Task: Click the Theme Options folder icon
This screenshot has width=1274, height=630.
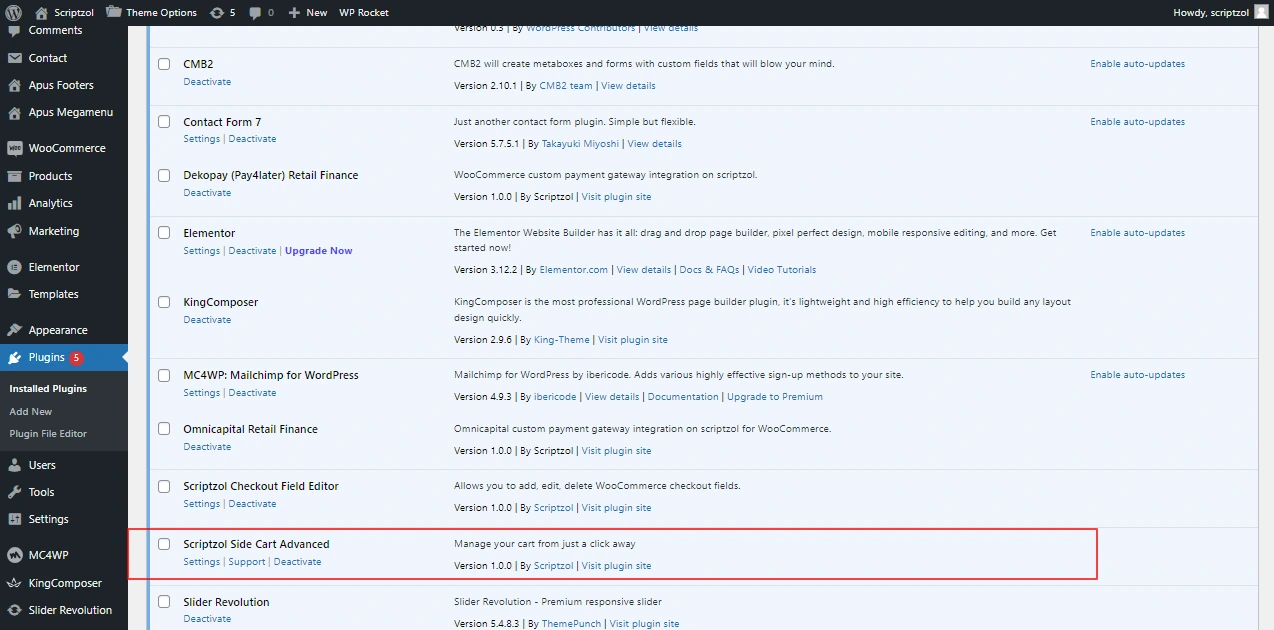Action: pos(114,12)
